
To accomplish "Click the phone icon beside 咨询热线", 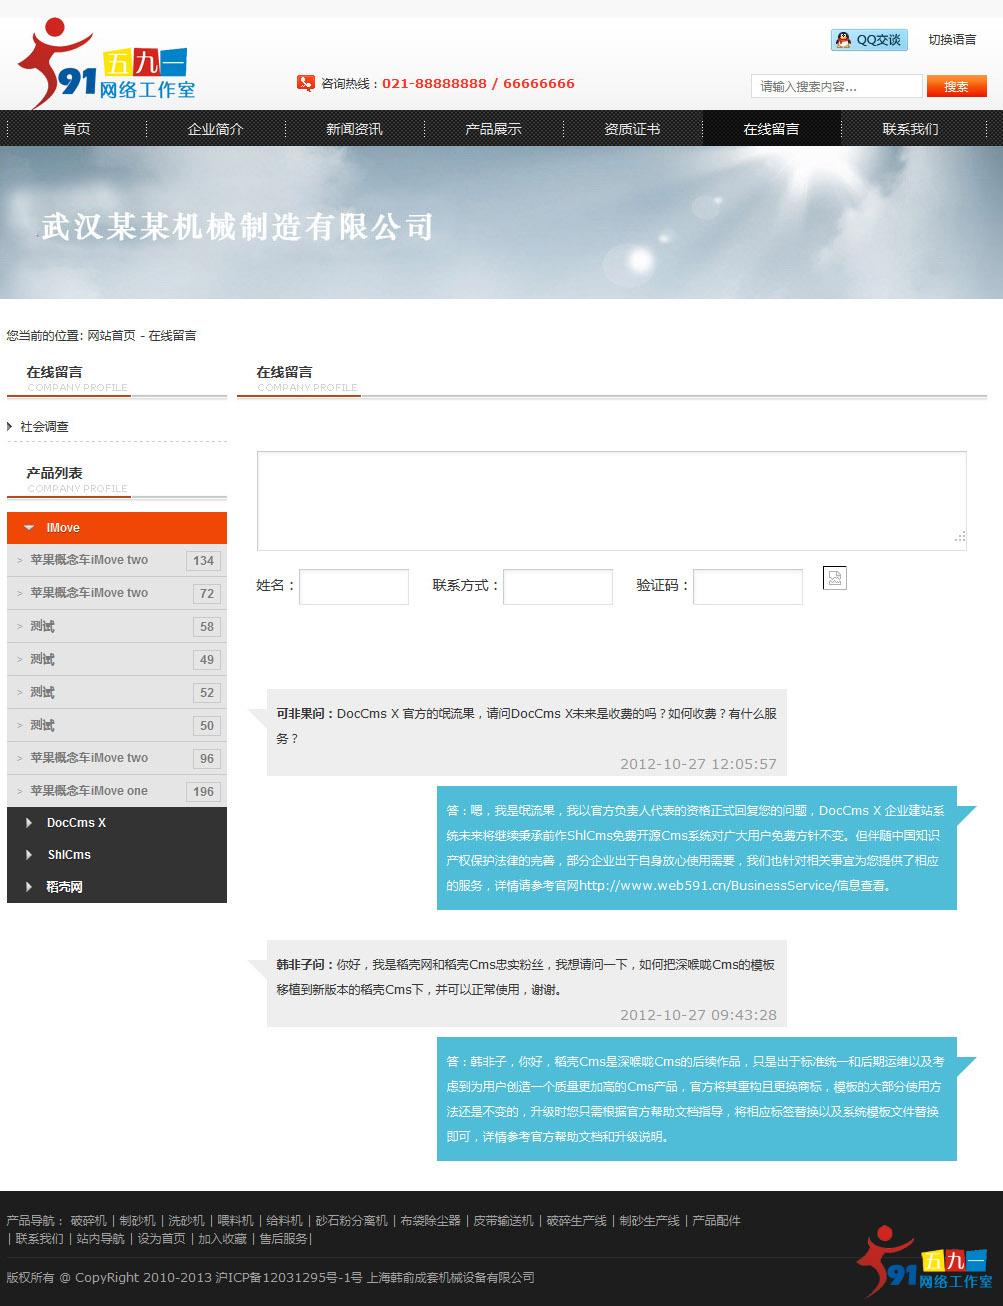I will pyautogui.click(x=303, y=83).
